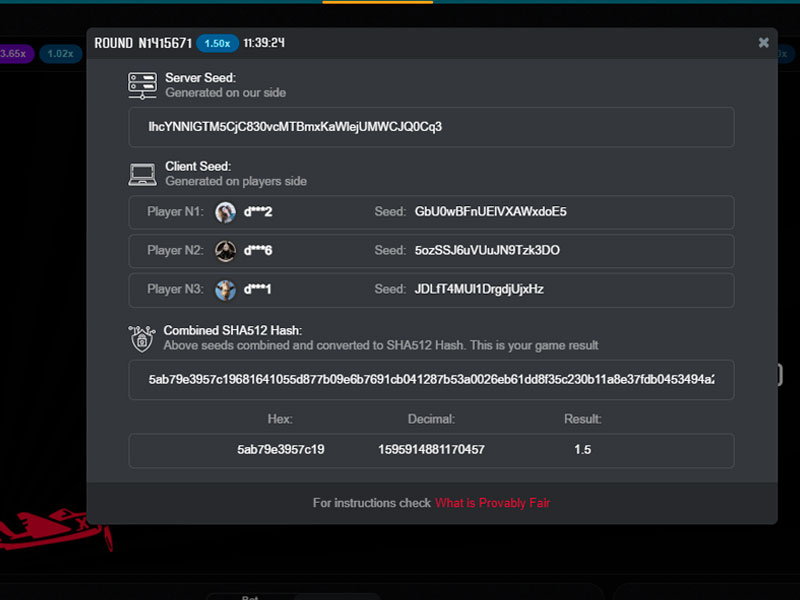Image resolution: width=800 pixels, height=600 pixels.
Task: Select Player N2 avatar
Action: (x=225, y=250)
